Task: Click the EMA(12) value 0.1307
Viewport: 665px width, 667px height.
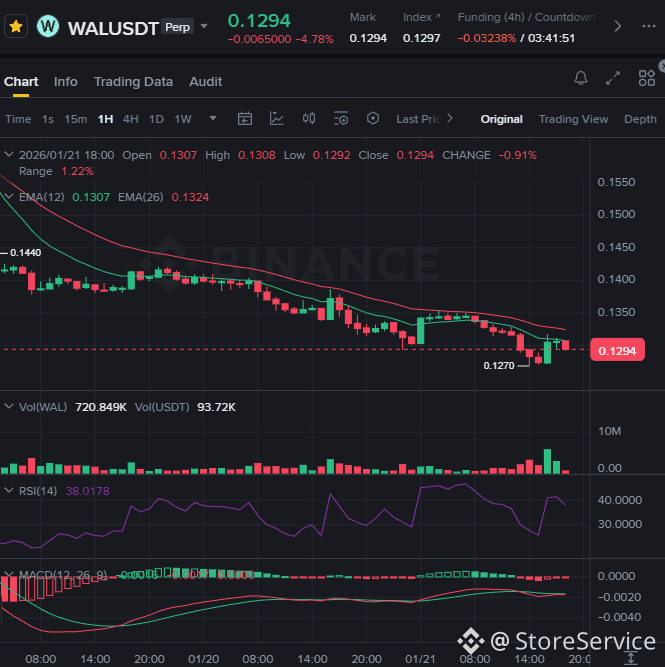Action: (91, 197)
